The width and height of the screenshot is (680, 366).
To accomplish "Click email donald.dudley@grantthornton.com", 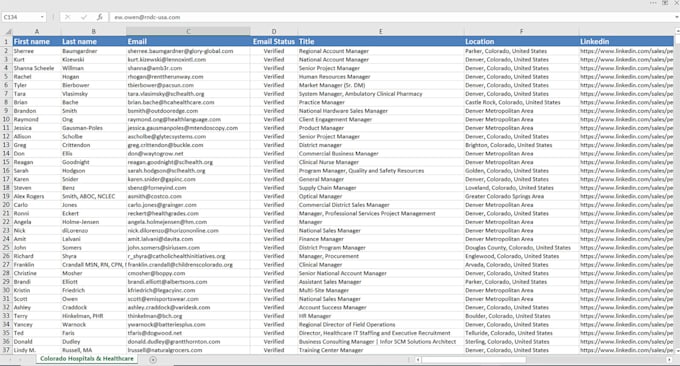I will (x=188, y=342).
